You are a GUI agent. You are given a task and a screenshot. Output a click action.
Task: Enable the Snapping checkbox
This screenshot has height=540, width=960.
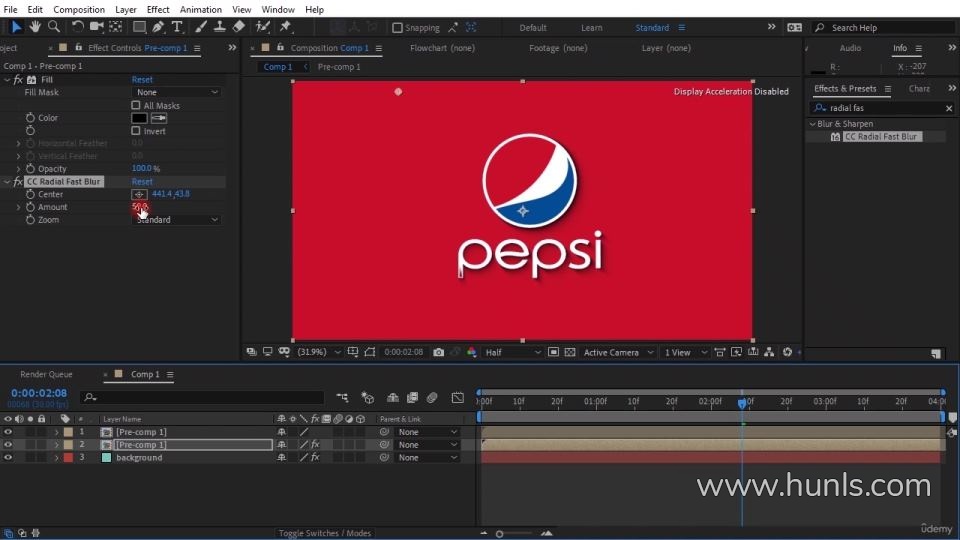pyautogui.click(x=398, y=28)
